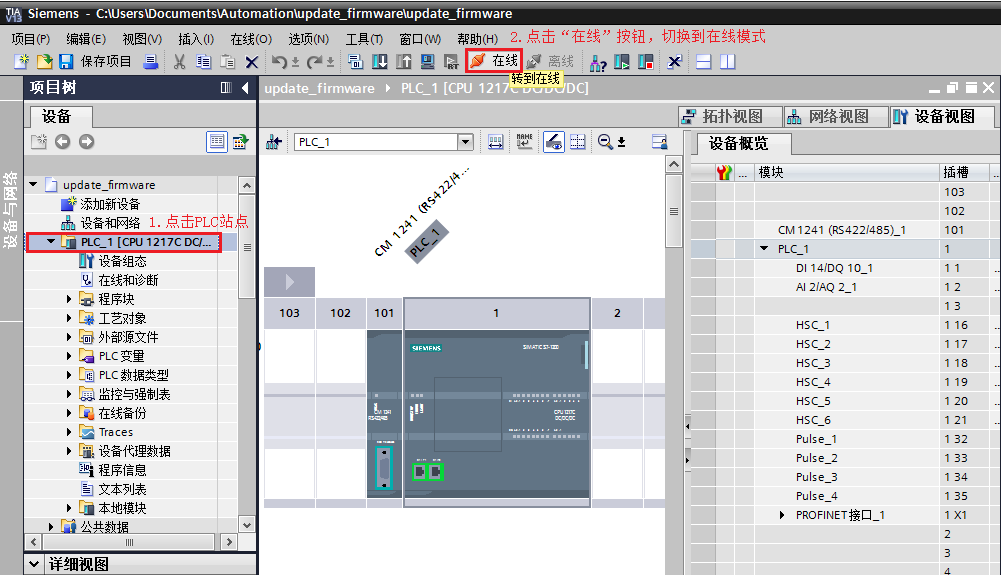Click CM 1241 module in slot 101
The width and height of the screenshot is (1001, 575).
point(384,414)
